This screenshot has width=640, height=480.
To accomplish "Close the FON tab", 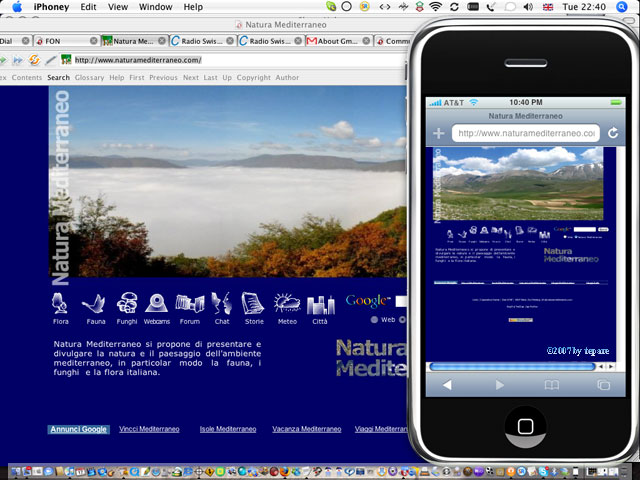I will coord(93,41).
